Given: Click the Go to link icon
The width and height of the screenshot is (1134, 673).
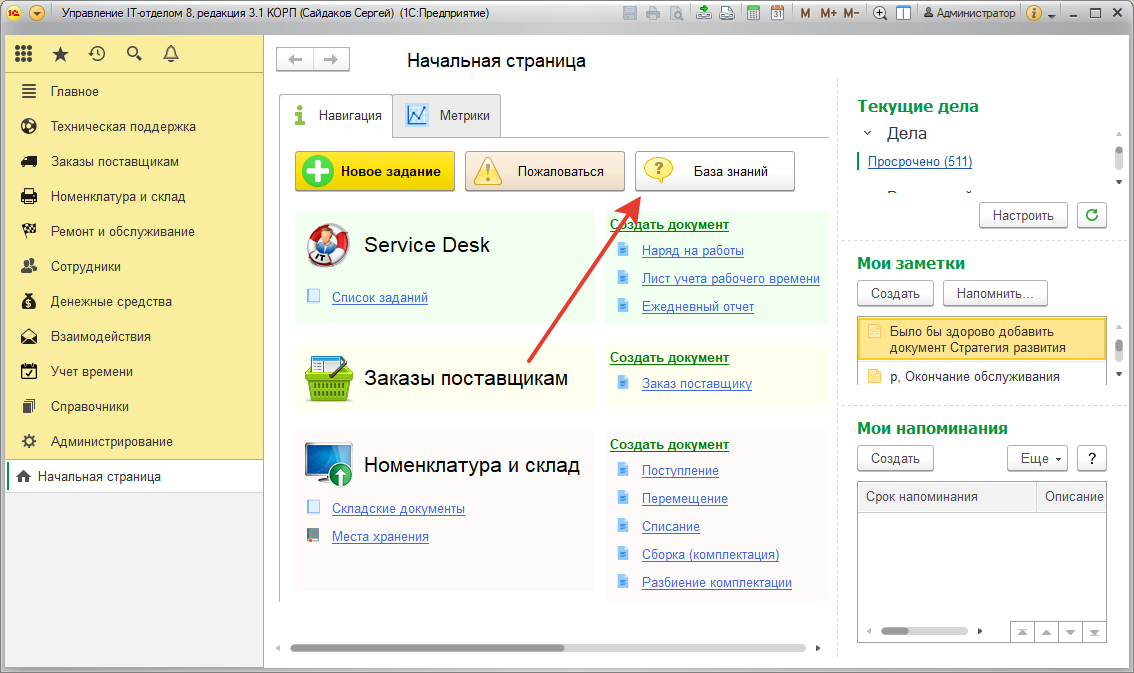Looking at the screenshot, I should [727, 13].
